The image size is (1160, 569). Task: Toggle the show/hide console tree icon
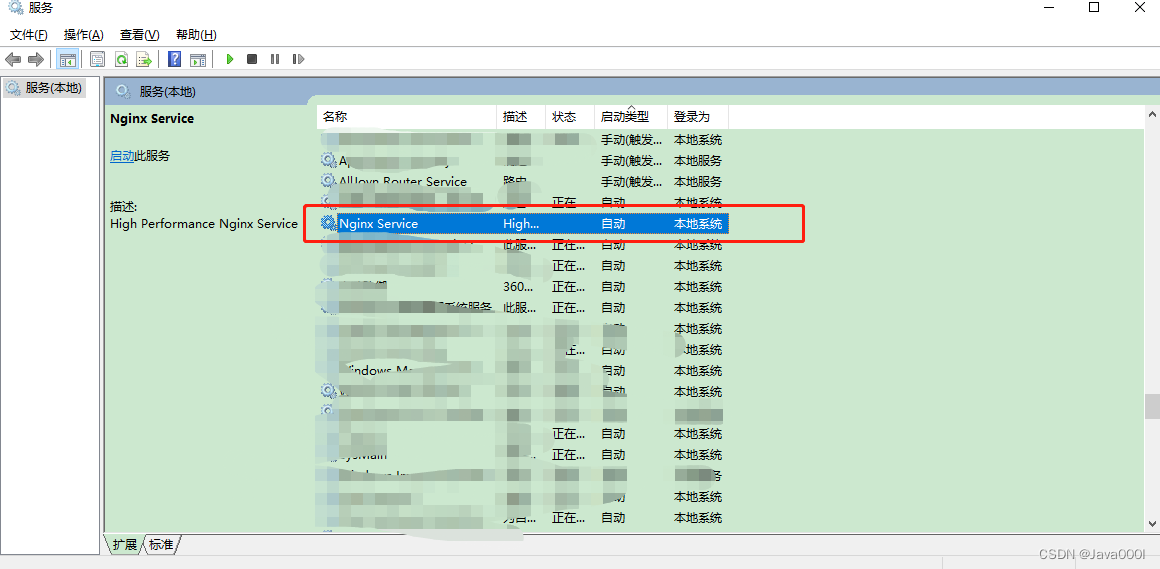[67, 59]
